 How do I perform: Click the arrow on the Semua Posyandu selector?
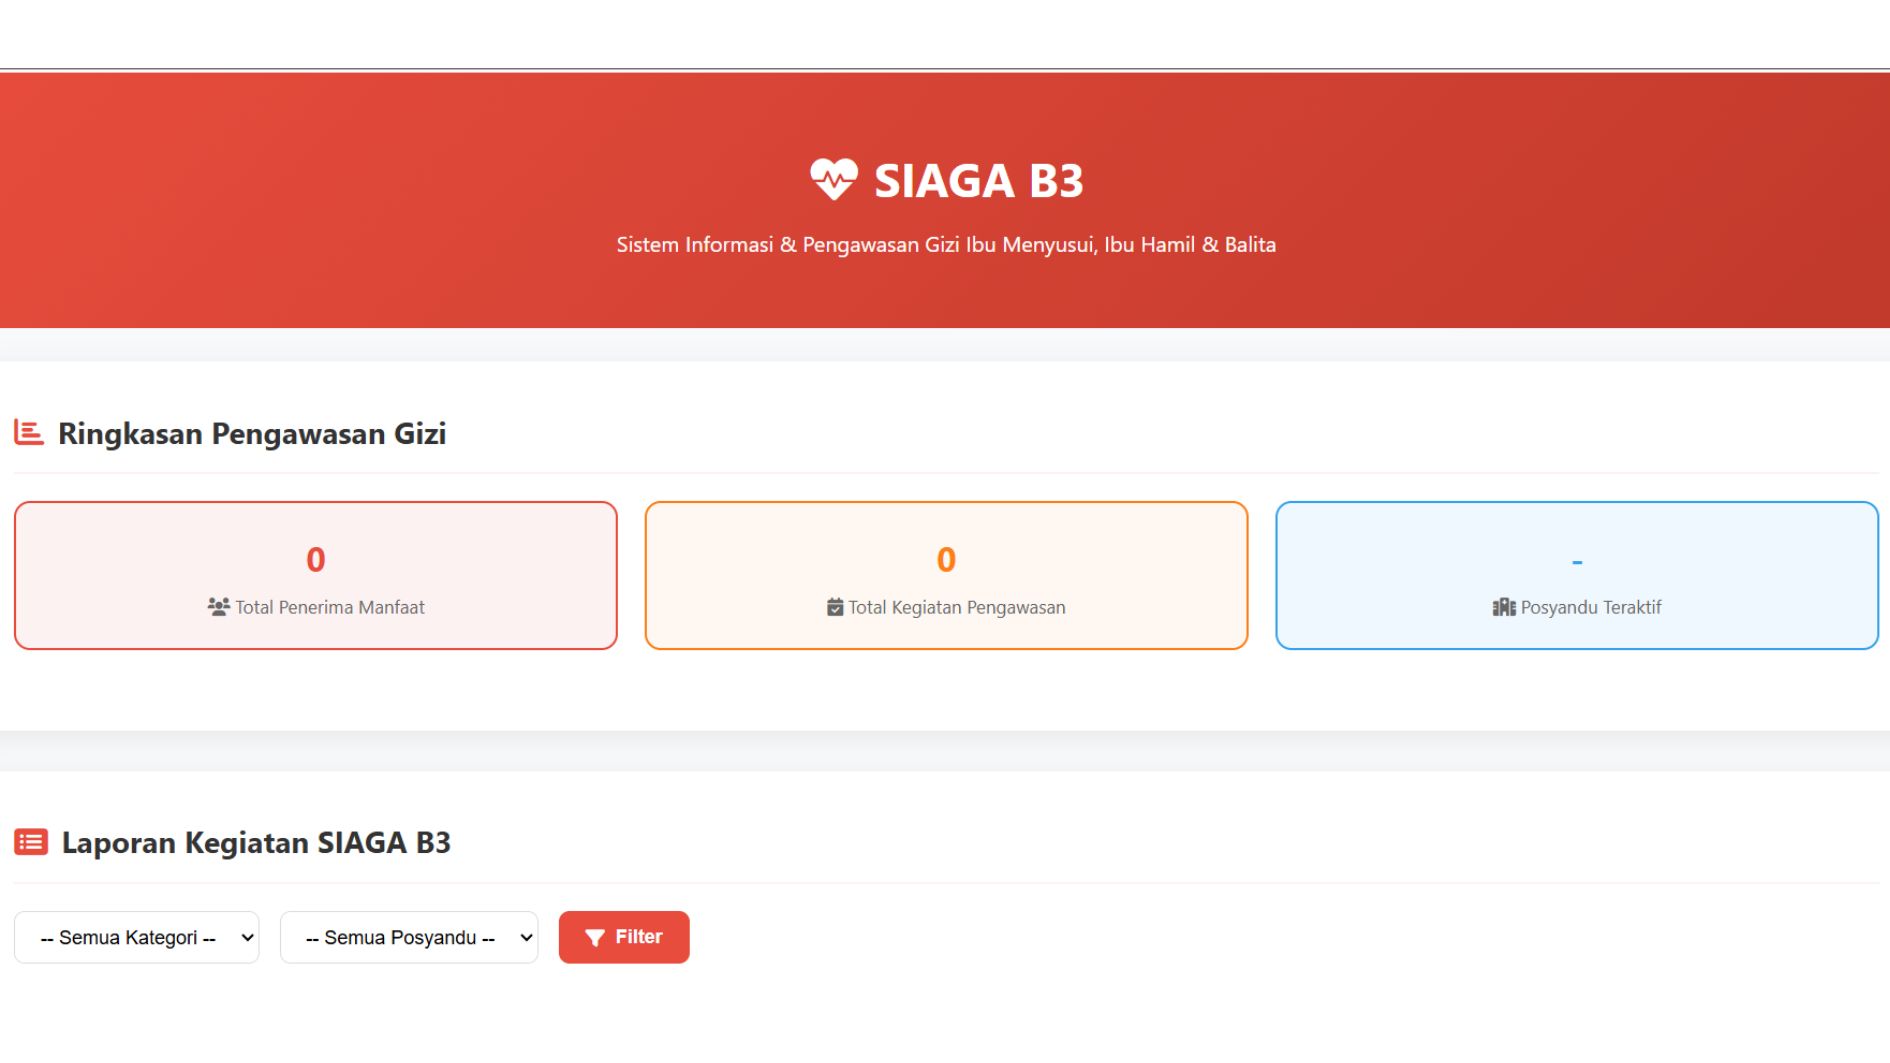(526, 938)
